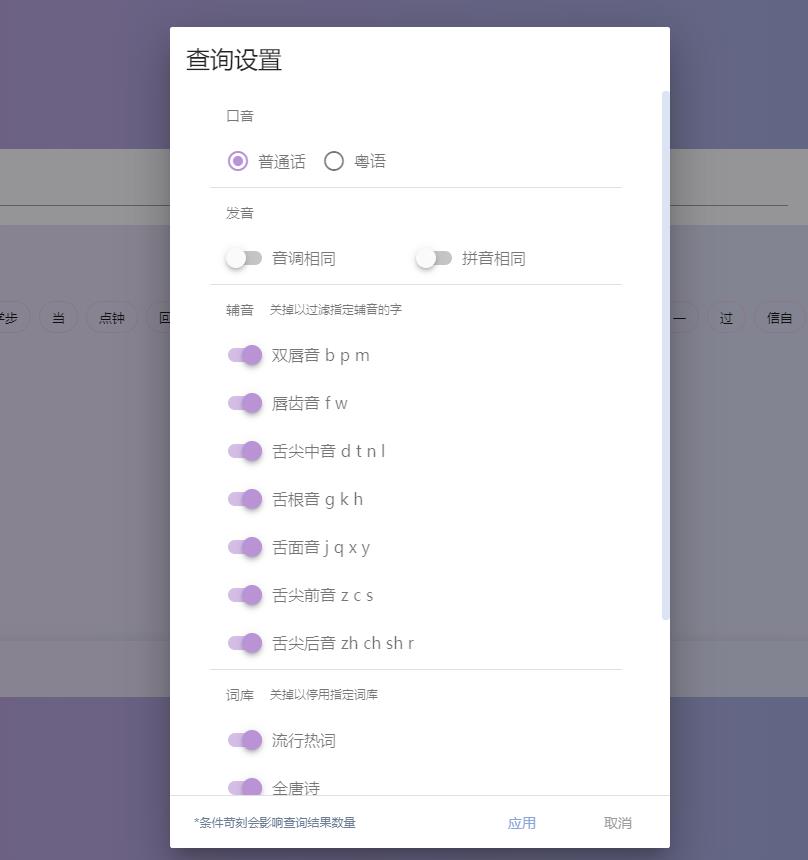Toggle off 舌根音 g k h
Image resolution: width=808 pixels, height=860 pixels.
tap(243, 499)
